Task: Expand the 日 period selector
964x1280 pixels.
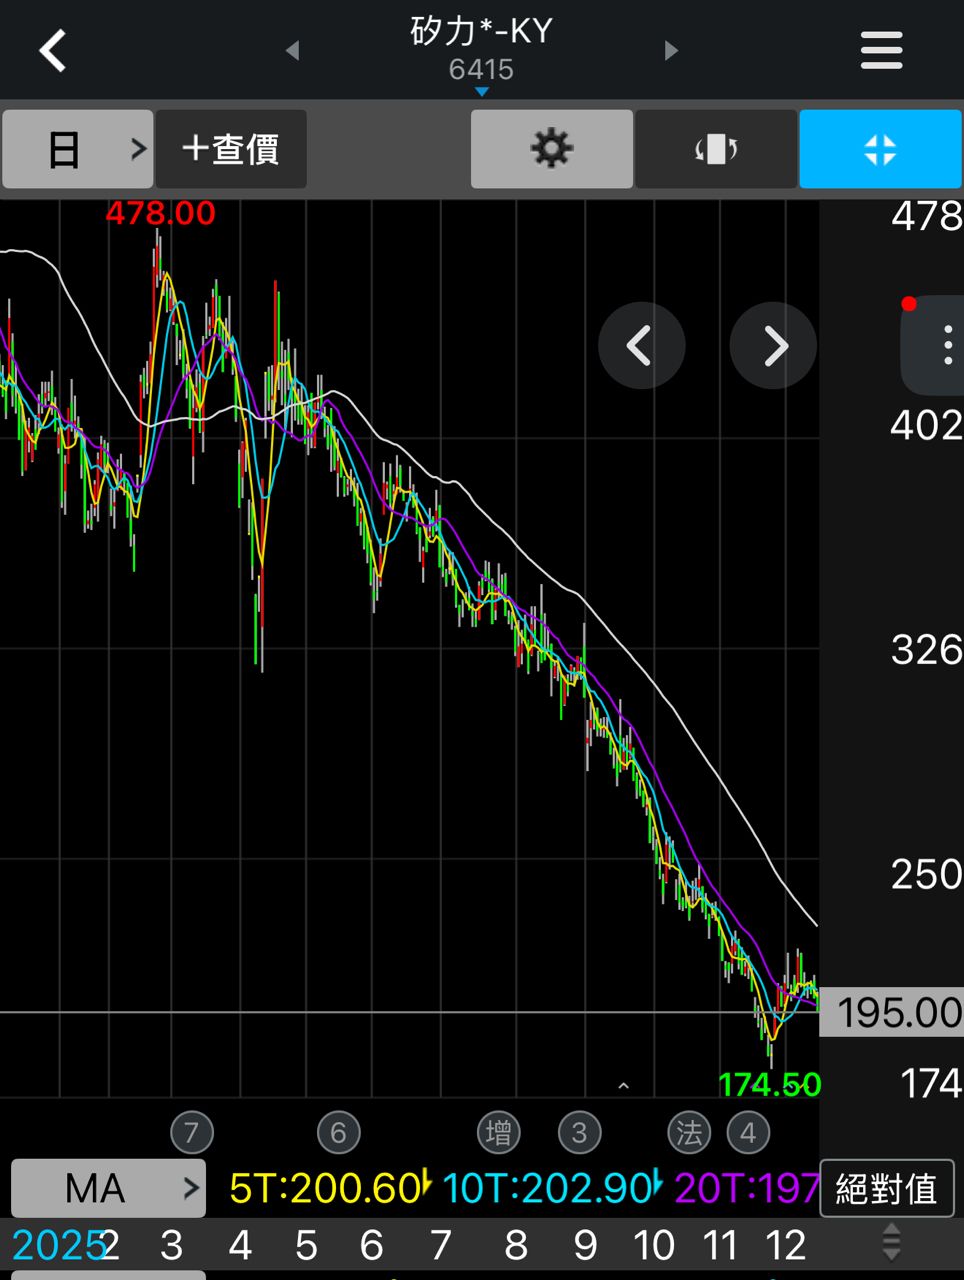Action: 78,150
